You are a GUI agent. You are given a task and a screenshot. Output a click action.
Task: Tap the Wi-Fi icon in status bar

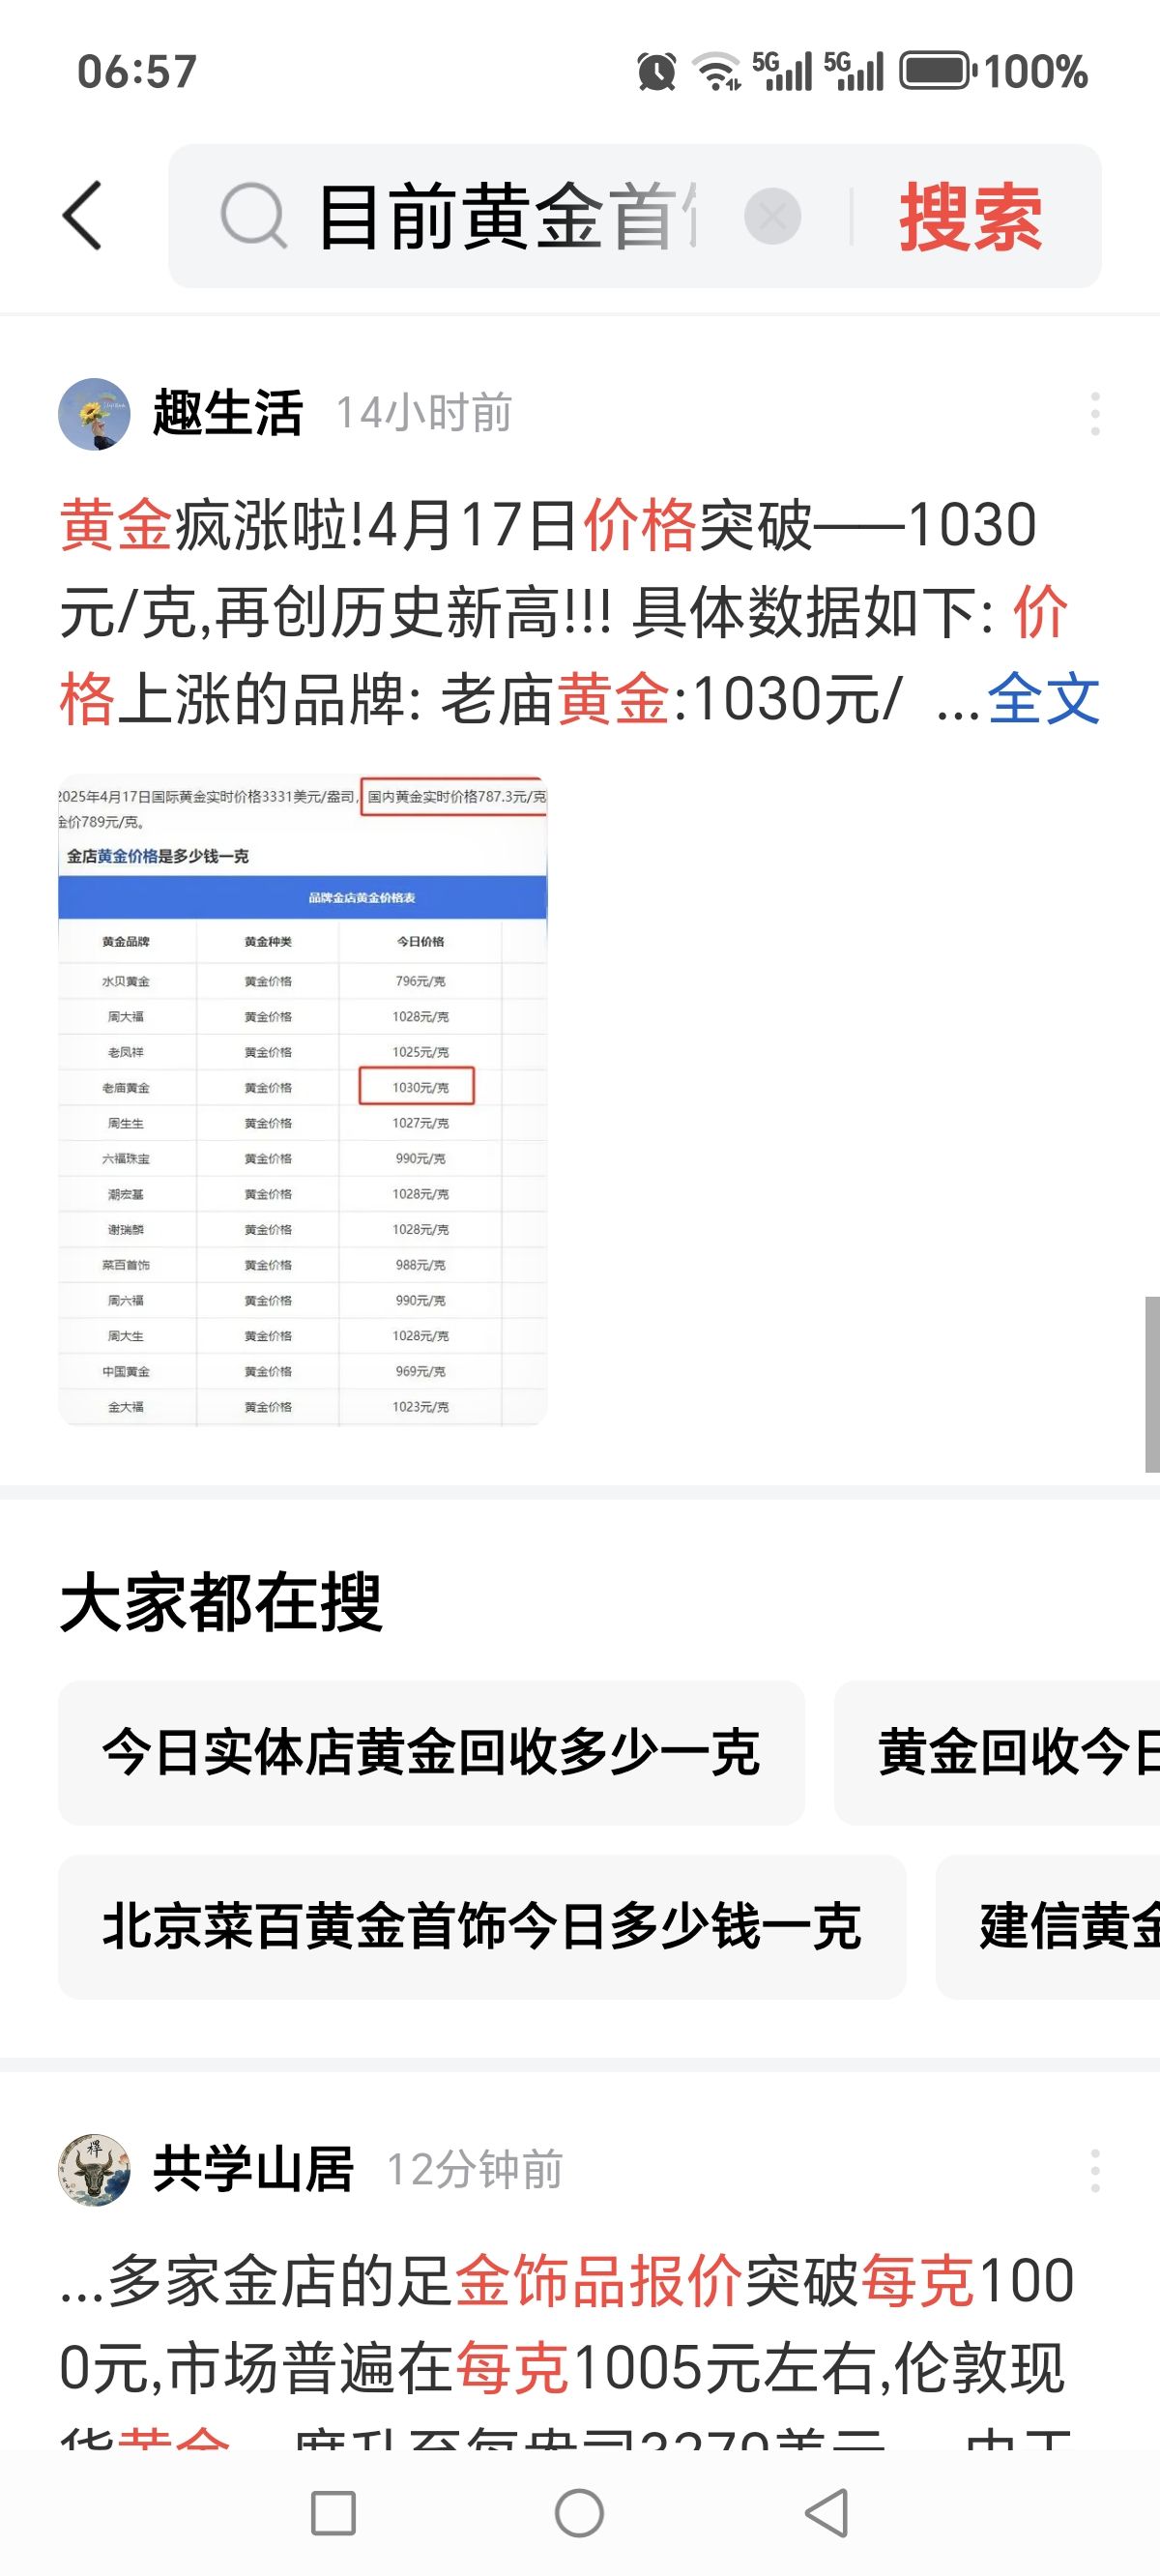718,72
